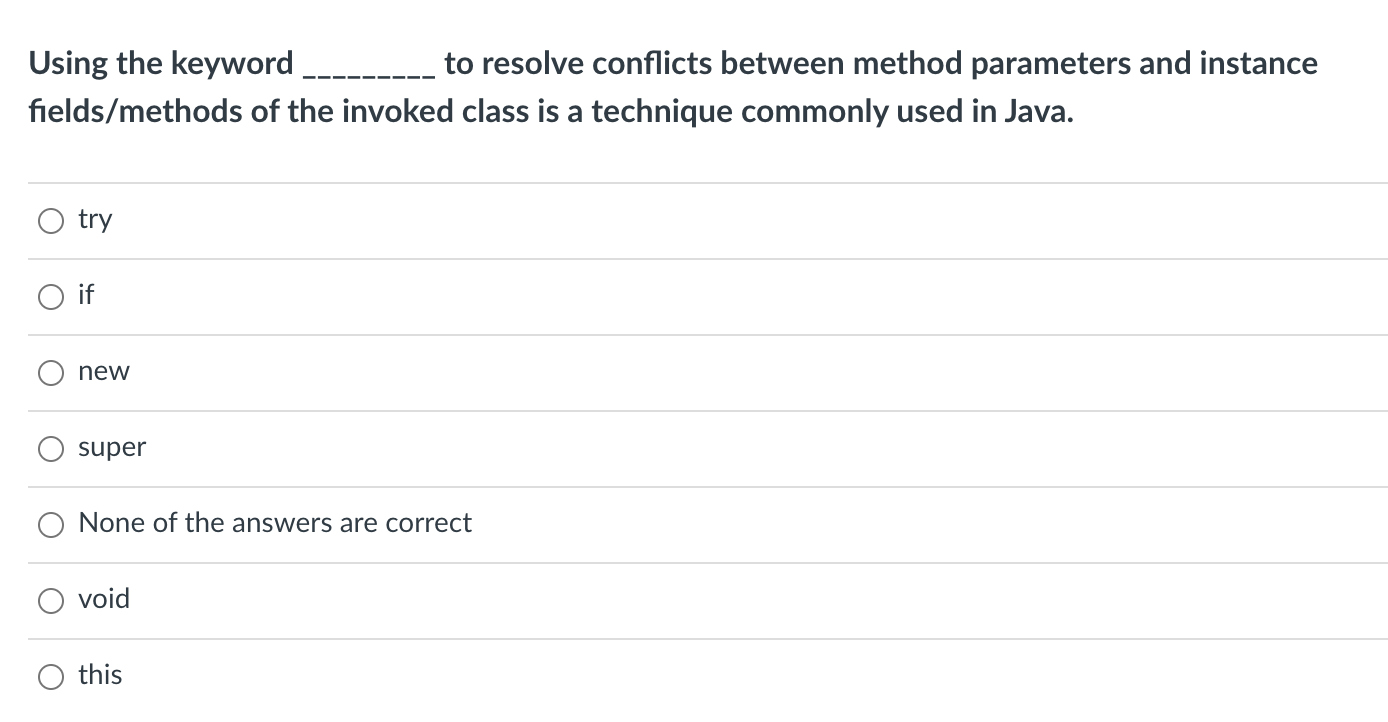The height and width of the screenshot is (722, 1388).
Task: Select the 'new' radio button
Action: point(51,372)
